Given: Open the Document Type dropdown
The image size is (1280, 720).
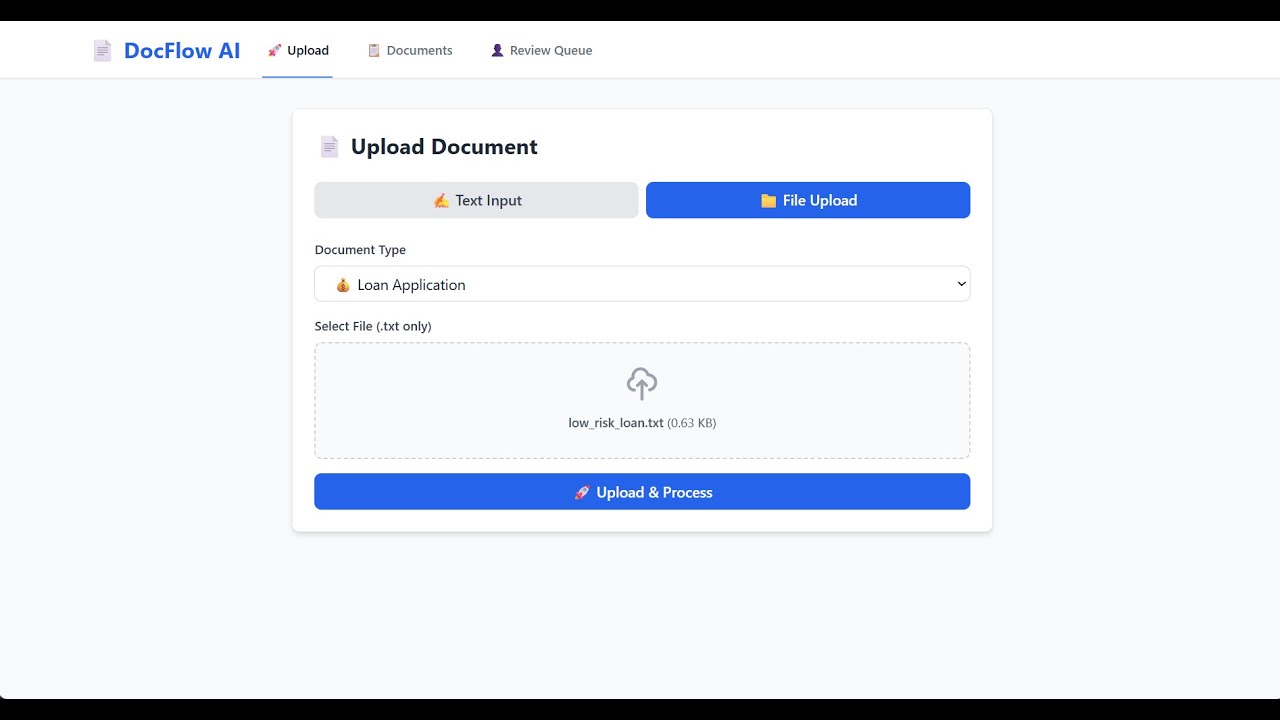Looking at the screenshot, I should pyautogui.click(x=642, y=284).
